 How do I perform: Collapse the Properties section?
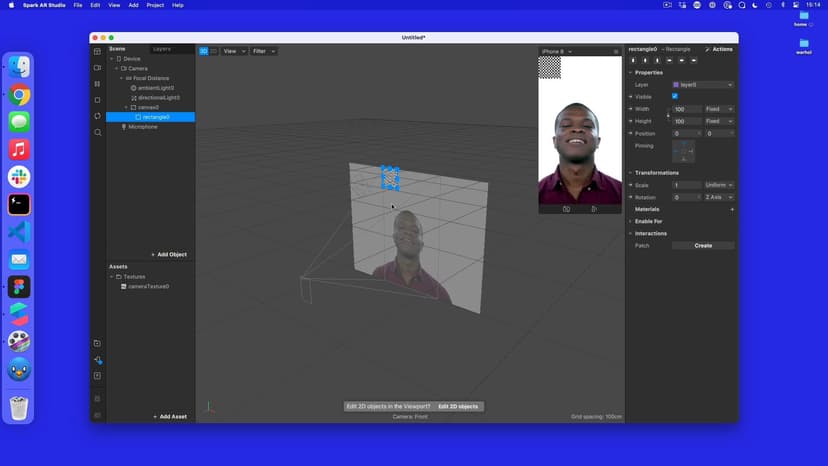coord(631,73)
